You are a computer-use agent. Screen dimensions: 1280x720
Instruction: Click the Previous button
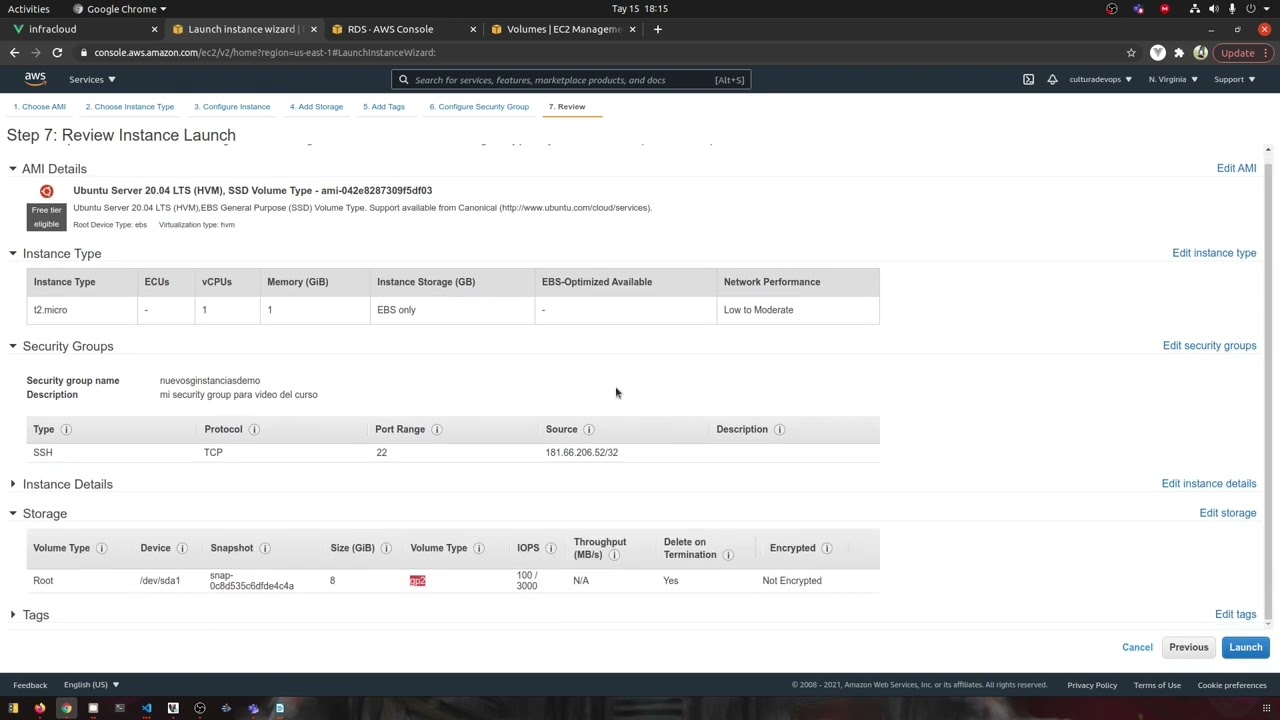(x=1189, y=647)
